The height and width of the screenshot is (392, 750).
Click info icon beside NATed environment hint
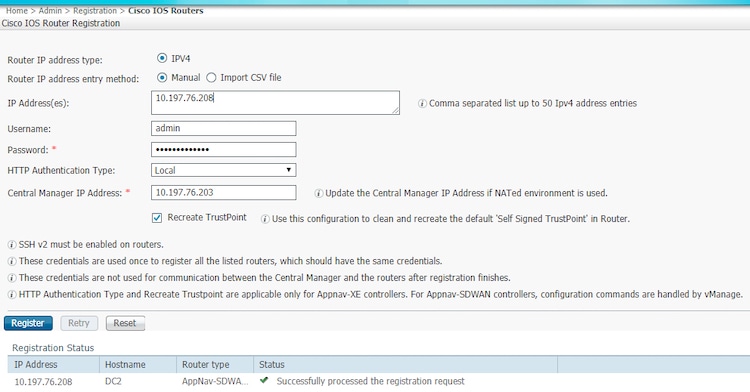[319, 194]
